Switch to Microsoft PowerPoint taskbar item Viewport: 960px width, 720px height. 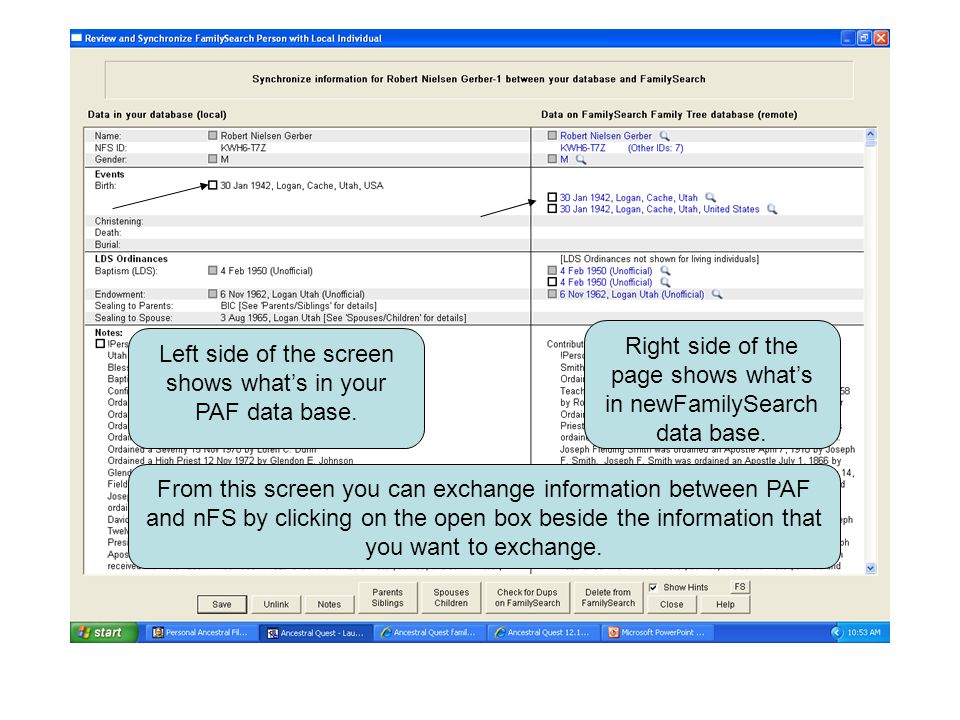(656, 632)
